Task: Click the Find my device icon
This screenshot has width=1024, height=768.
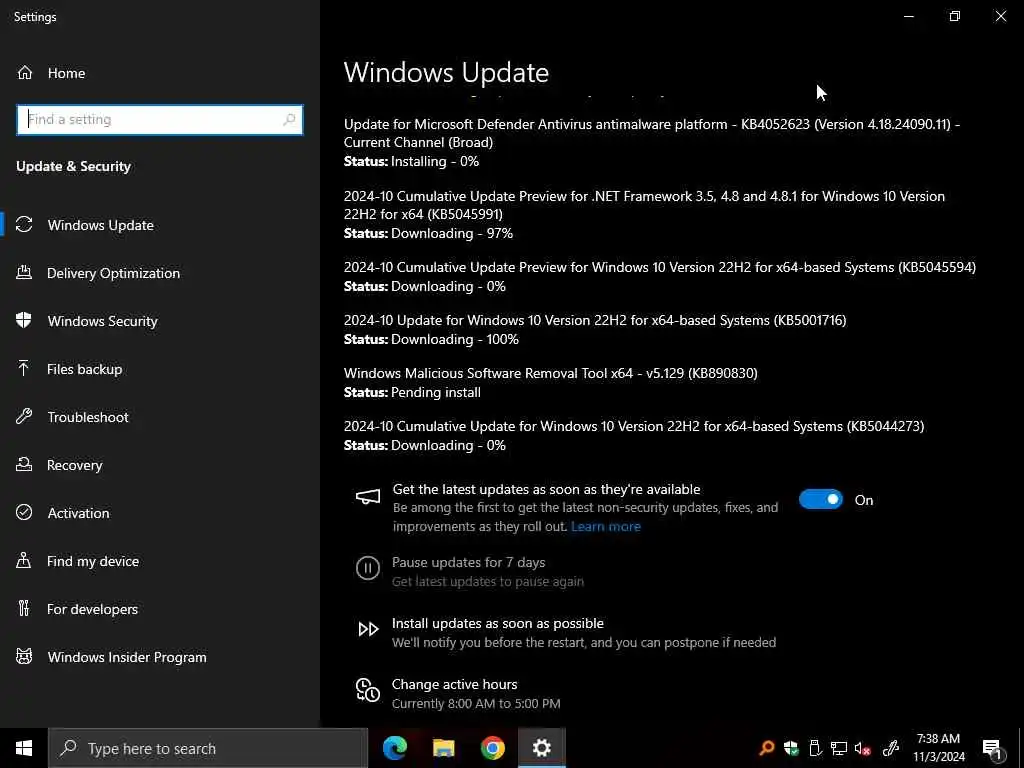Action: pyautogui.click(x=24, y=560)
